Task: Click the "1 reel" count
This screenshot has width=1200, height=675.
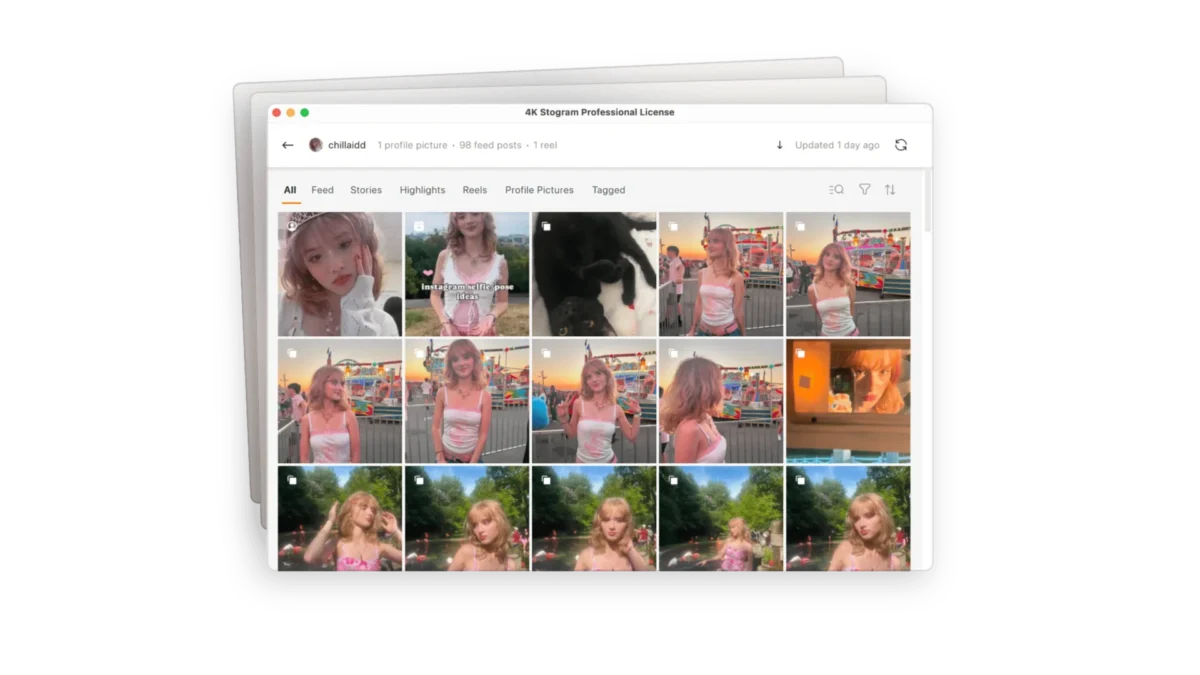Action: [545, 145]
